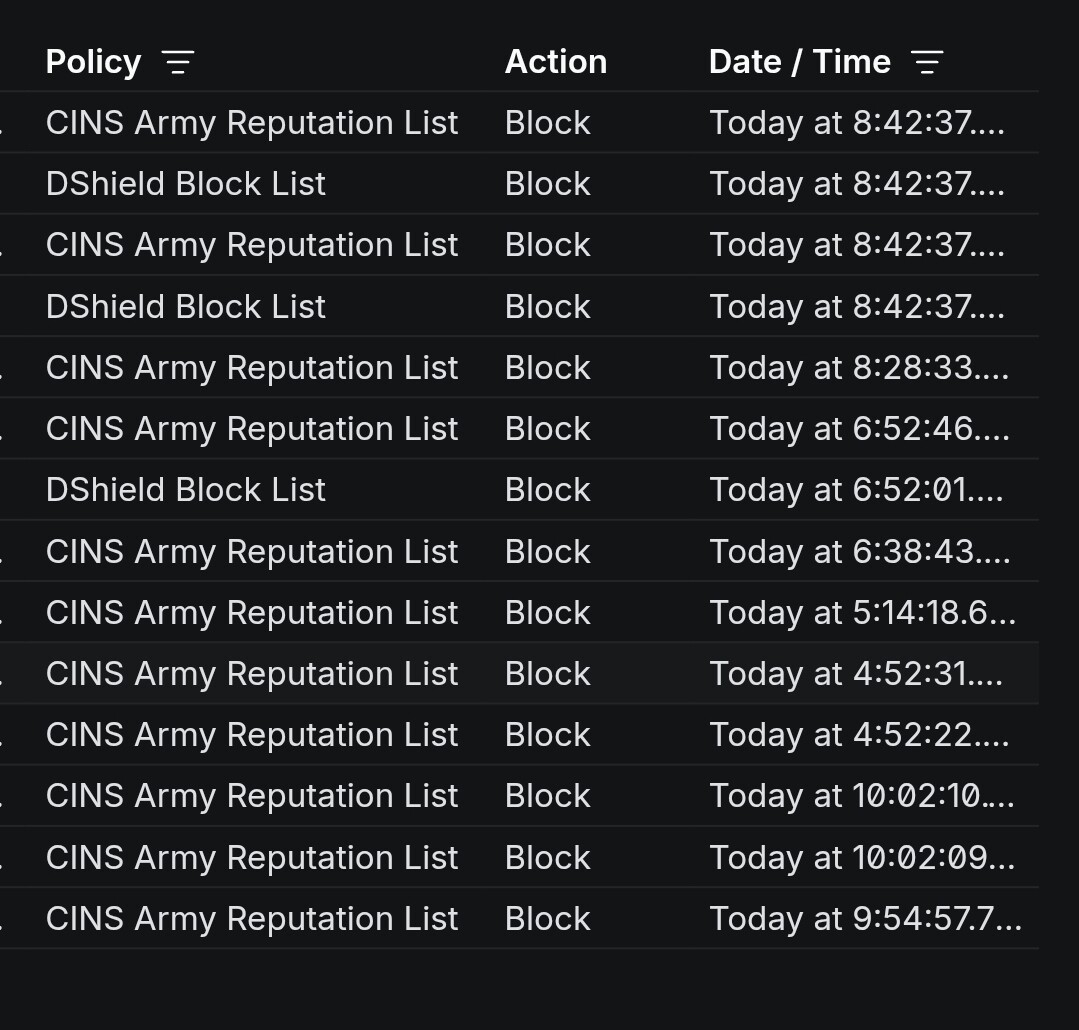Open the Policy column filter icon

point(178,62)
